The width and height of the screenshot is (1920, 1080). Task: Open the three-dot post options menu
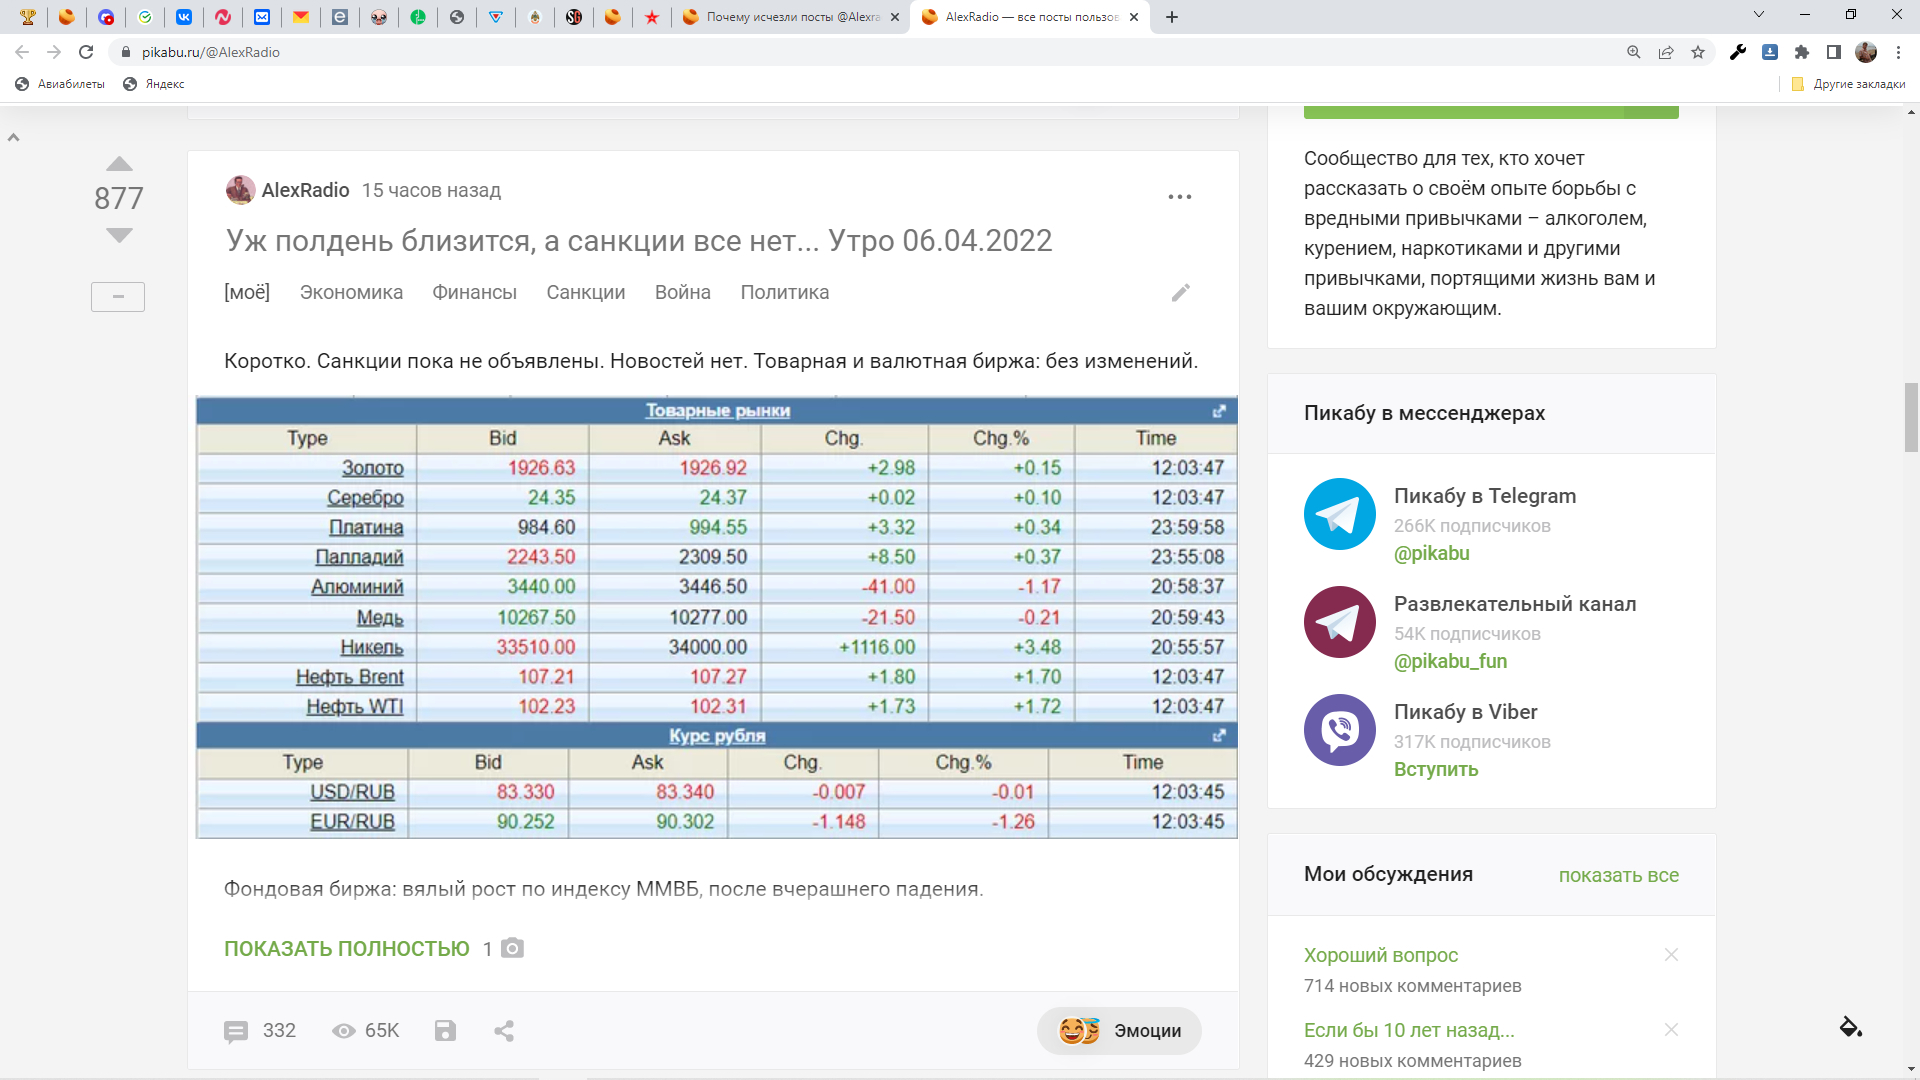tap(1180, 197)
